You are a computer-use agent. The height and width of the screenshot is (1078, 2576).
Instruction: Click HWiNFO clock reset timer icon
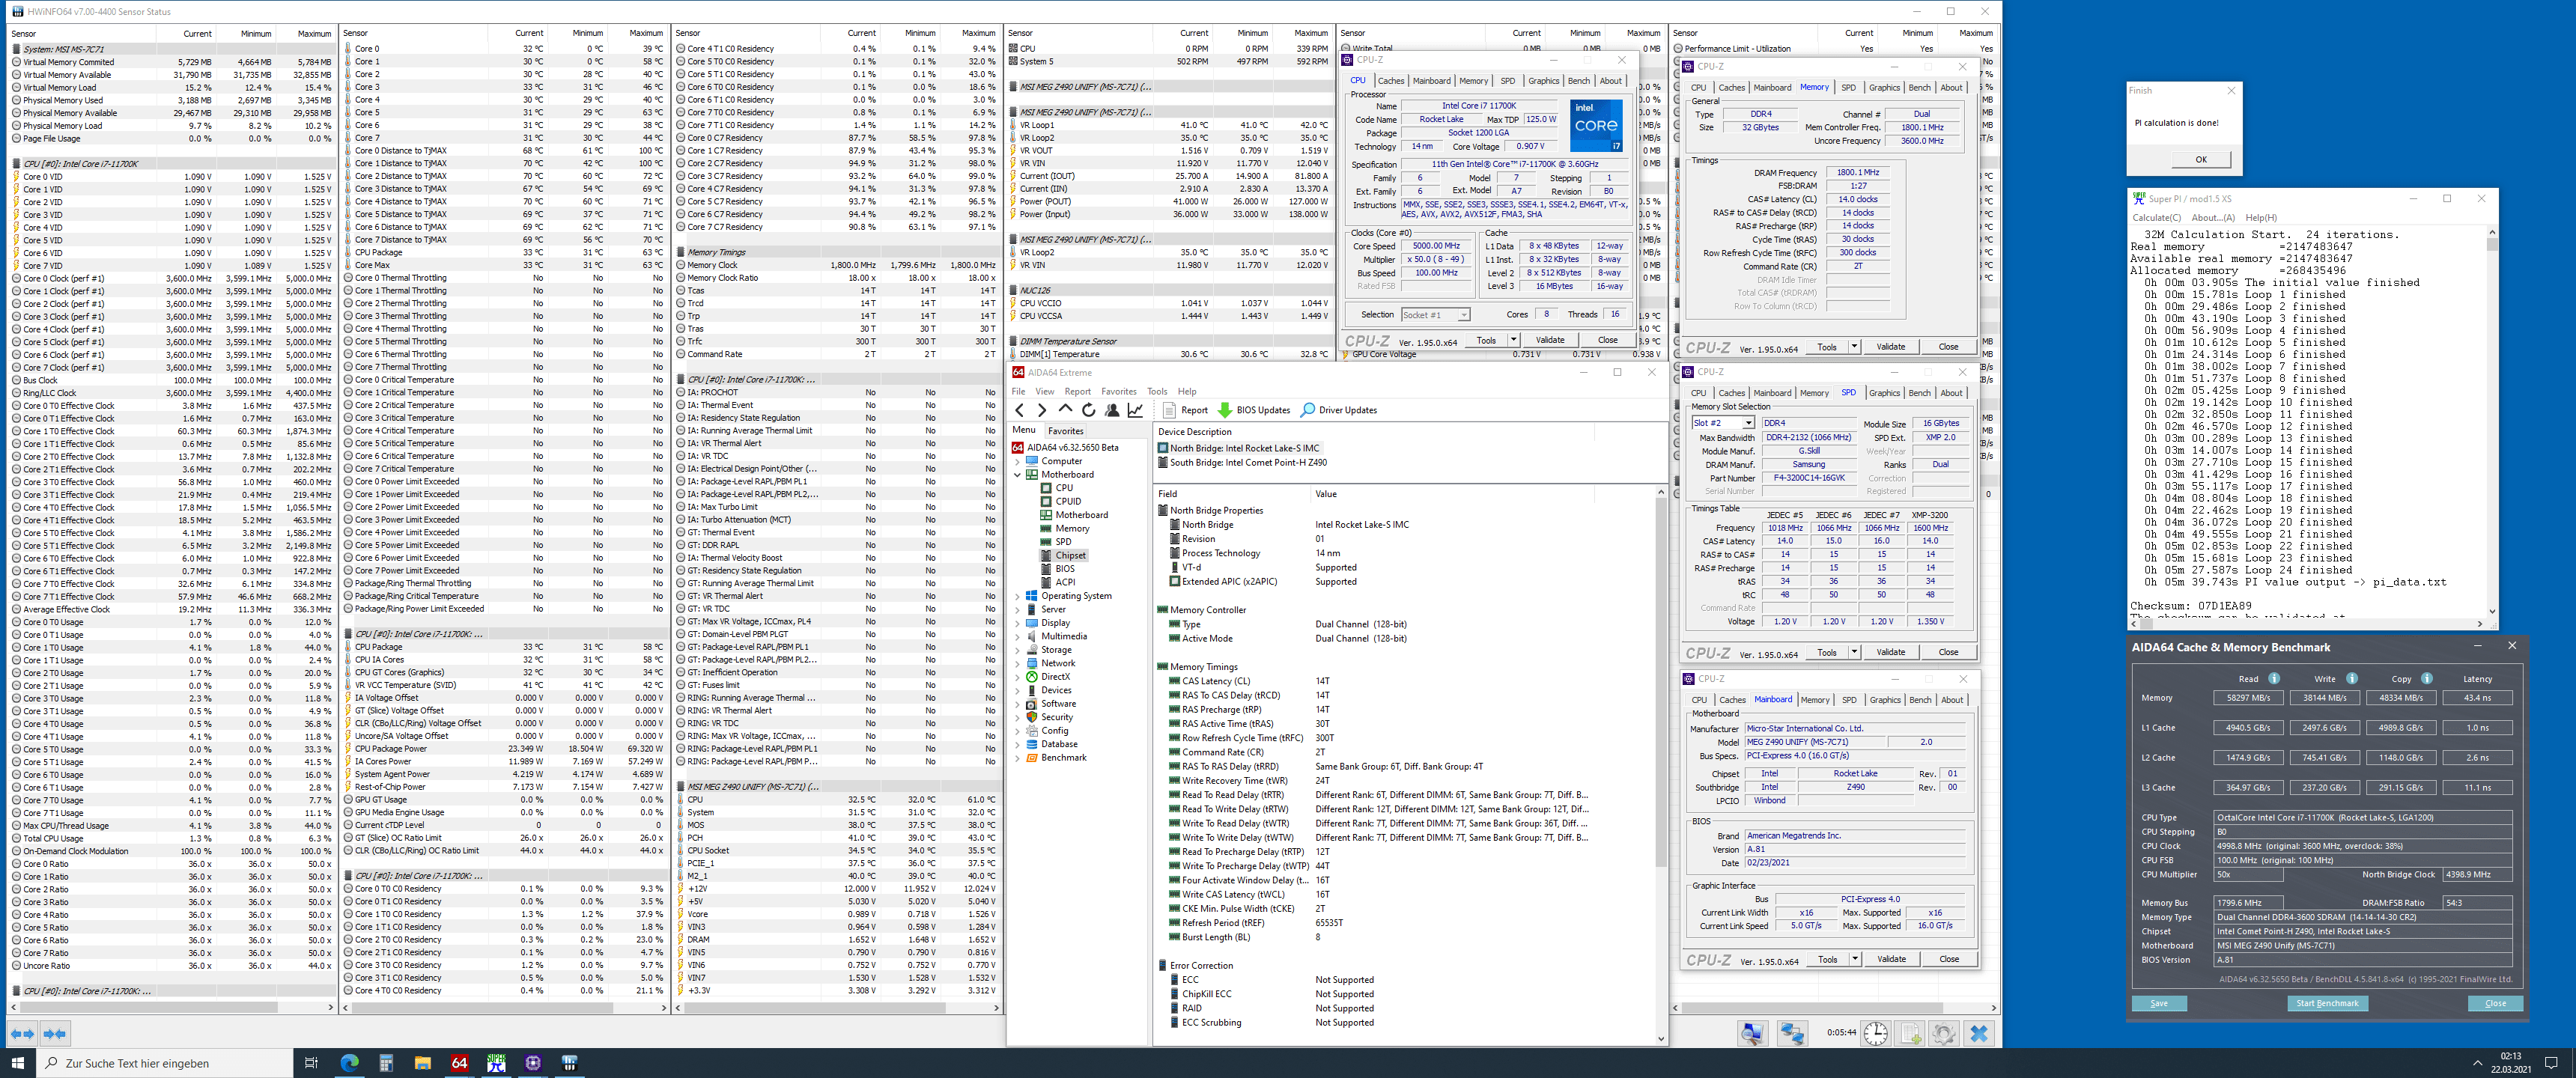coord(1875,1033)
